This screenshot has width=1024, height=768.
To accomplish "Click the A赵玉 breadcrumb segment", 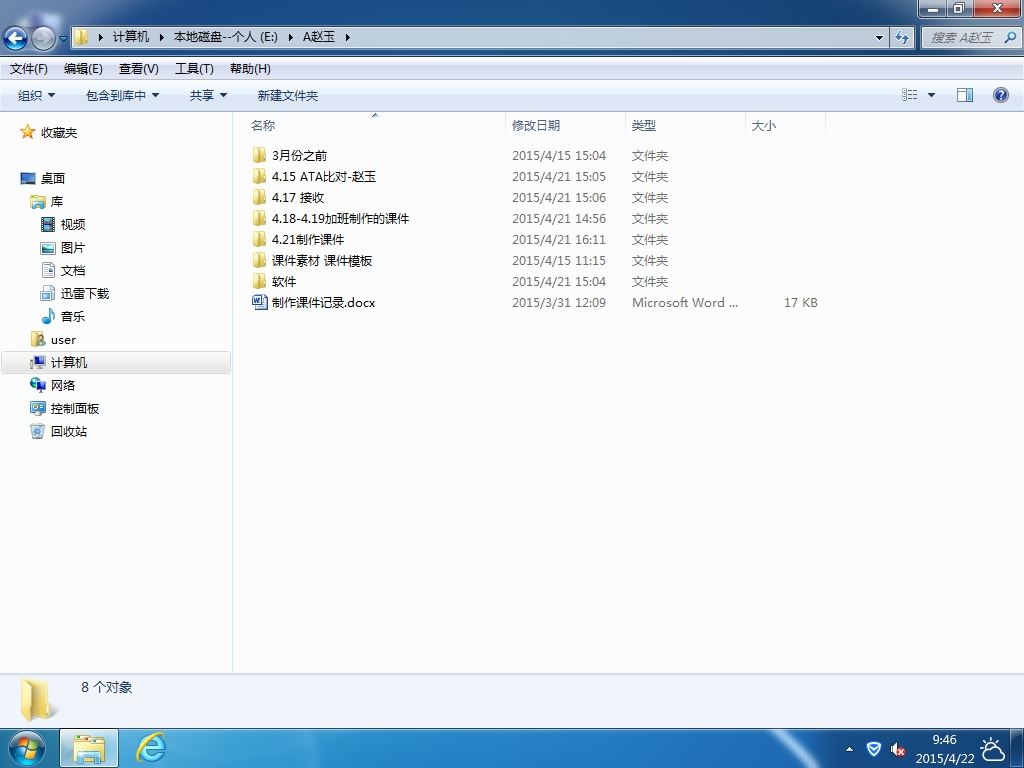I will [x=319, y=37].
